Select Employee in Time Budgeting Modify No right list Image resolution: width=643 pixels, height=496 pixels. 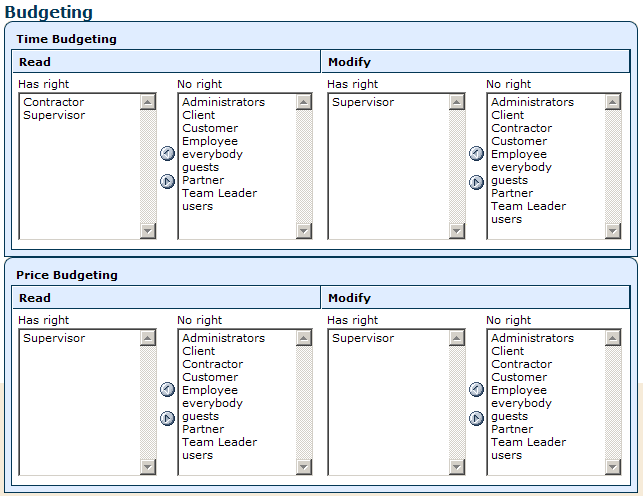pos(519,154)
